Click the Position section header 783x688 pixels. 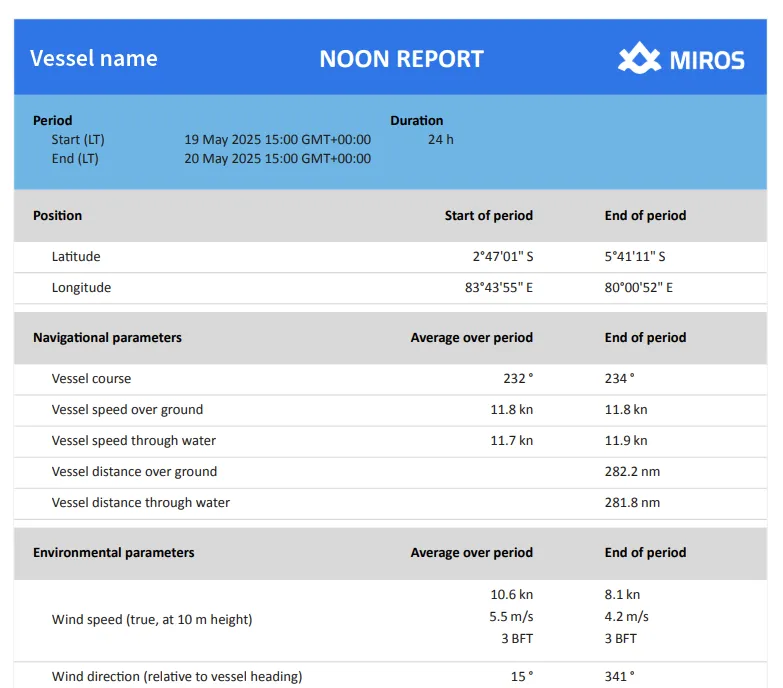(57, 215)
